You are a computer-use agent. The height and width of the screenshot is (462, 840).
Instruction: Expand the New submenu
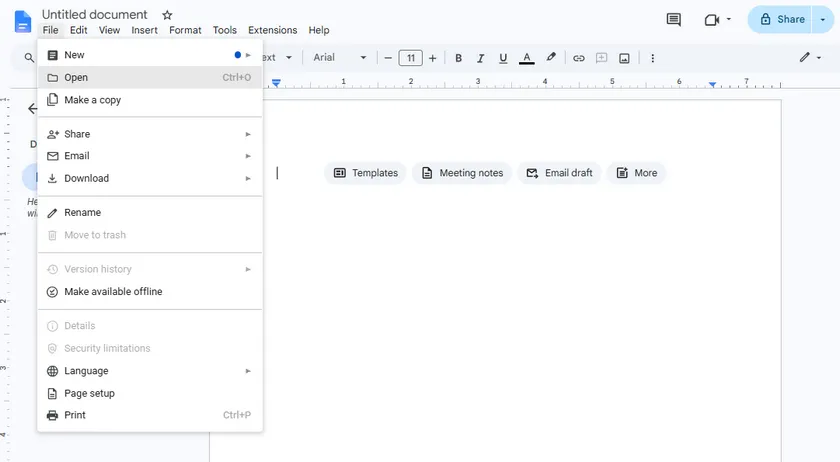coord(150,55)
